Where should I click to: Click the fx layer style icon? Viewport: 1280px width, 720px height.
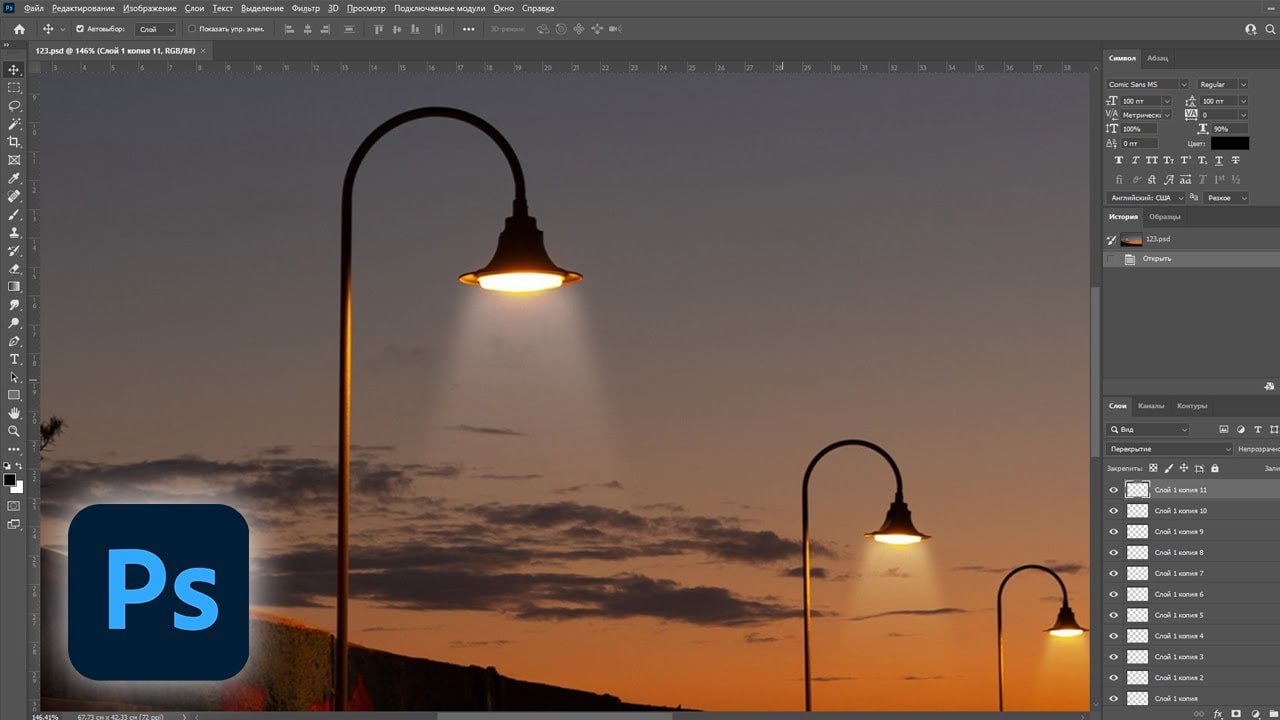pos(1218,714)
